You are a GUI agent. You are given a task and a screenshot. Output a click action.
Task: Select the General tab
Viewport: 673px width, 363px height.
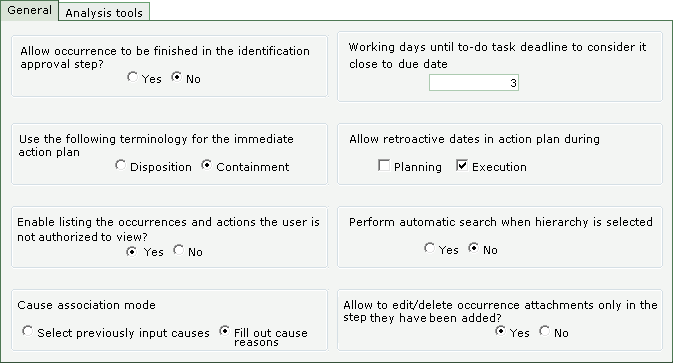(x=29, y=10)
